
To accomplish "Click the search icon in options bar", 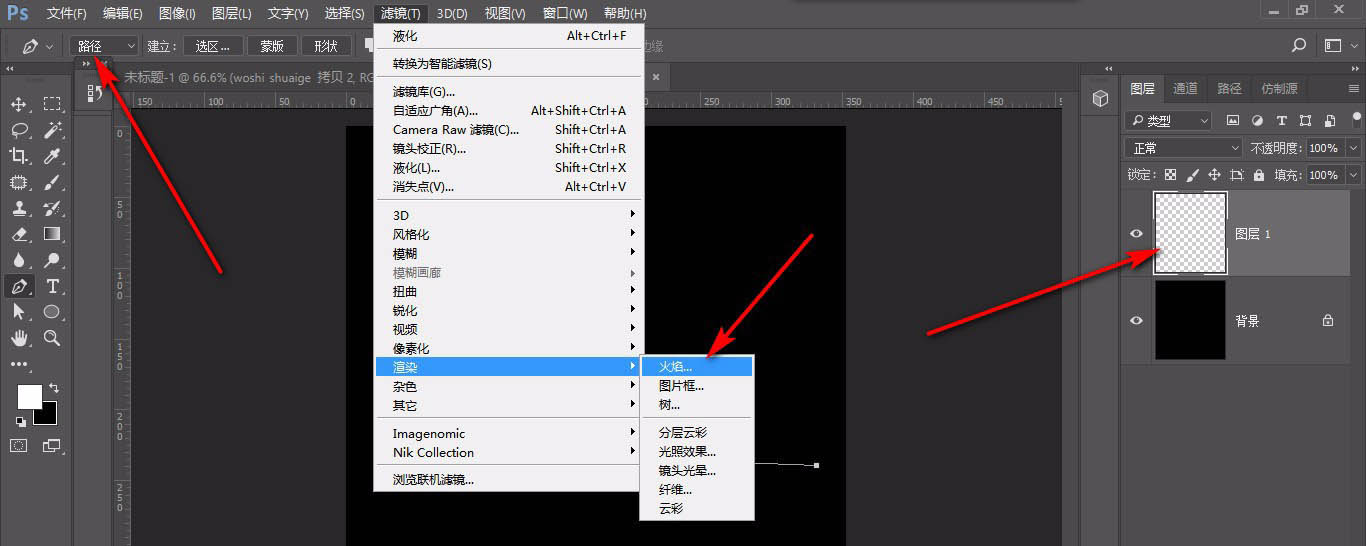I will [x=1299, y=45].
